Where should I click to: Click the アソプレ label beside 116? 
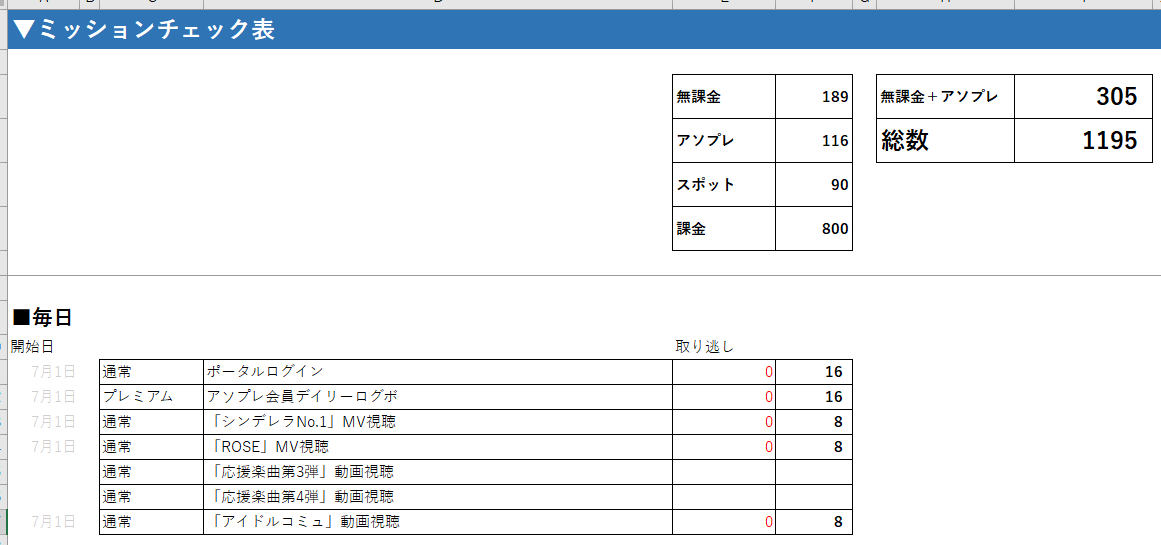(x=723, y=141)
